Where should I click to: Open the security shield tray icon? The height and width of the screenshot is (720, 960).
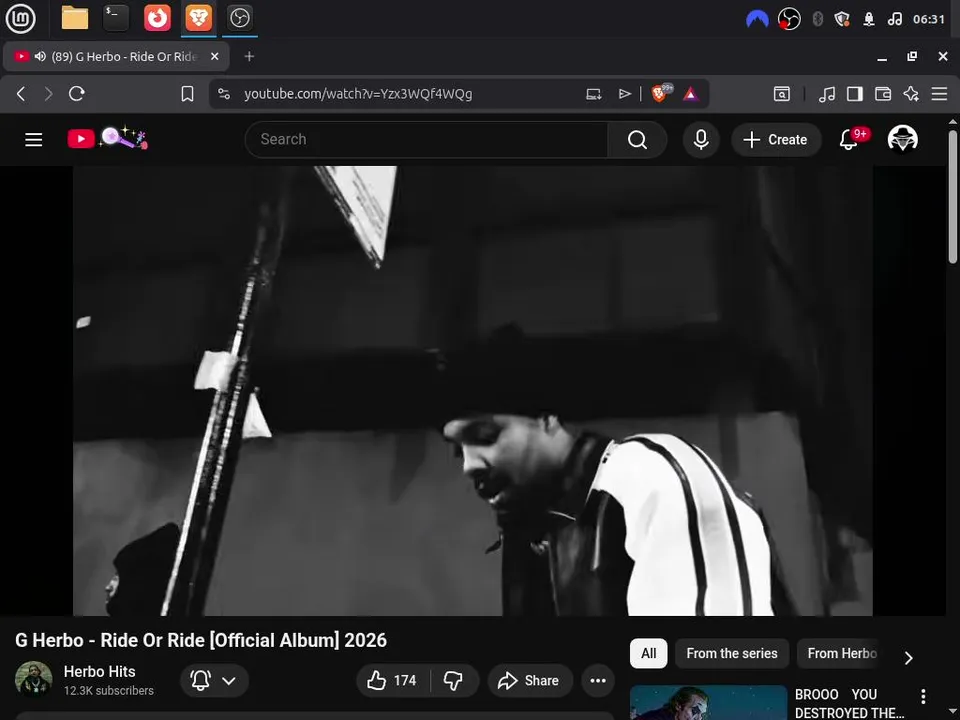point(842,20)
